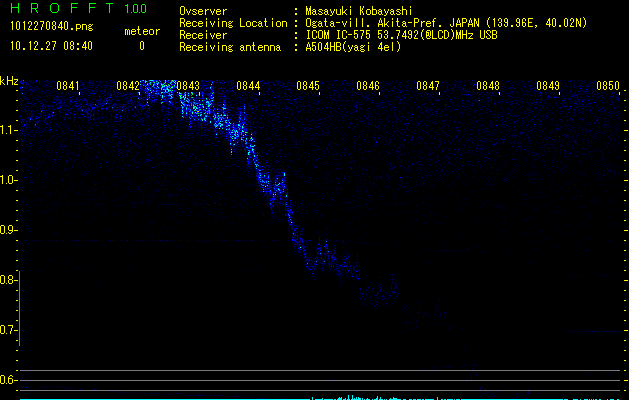629x400 pixels.
Task: Click the 0846 time axis marker
Action: 368,86
